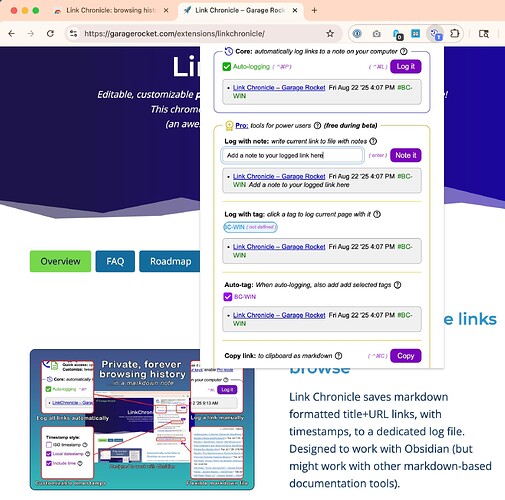Click the blue grid extension icon
This screenshot has height=500, width=505.
click(x=415, y=34)
